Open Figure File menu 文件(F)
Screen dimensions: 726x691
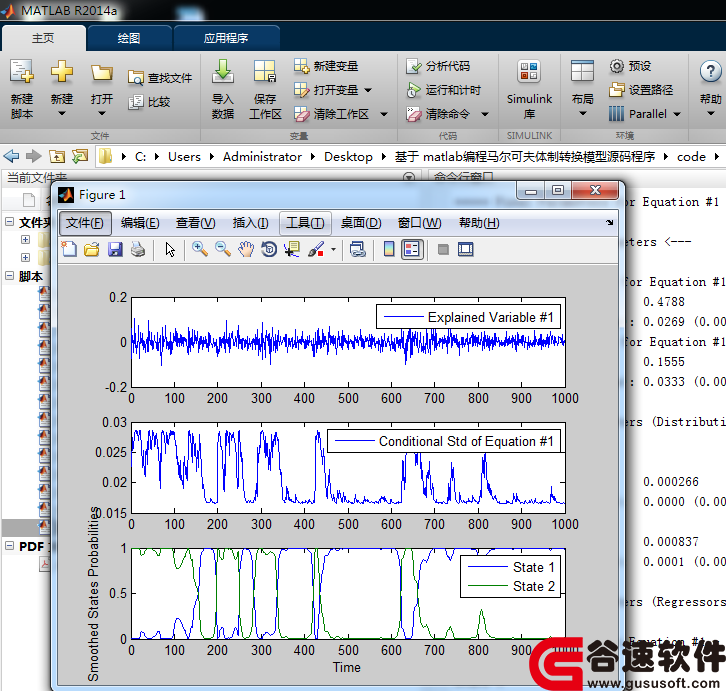[x=85, y=223]
